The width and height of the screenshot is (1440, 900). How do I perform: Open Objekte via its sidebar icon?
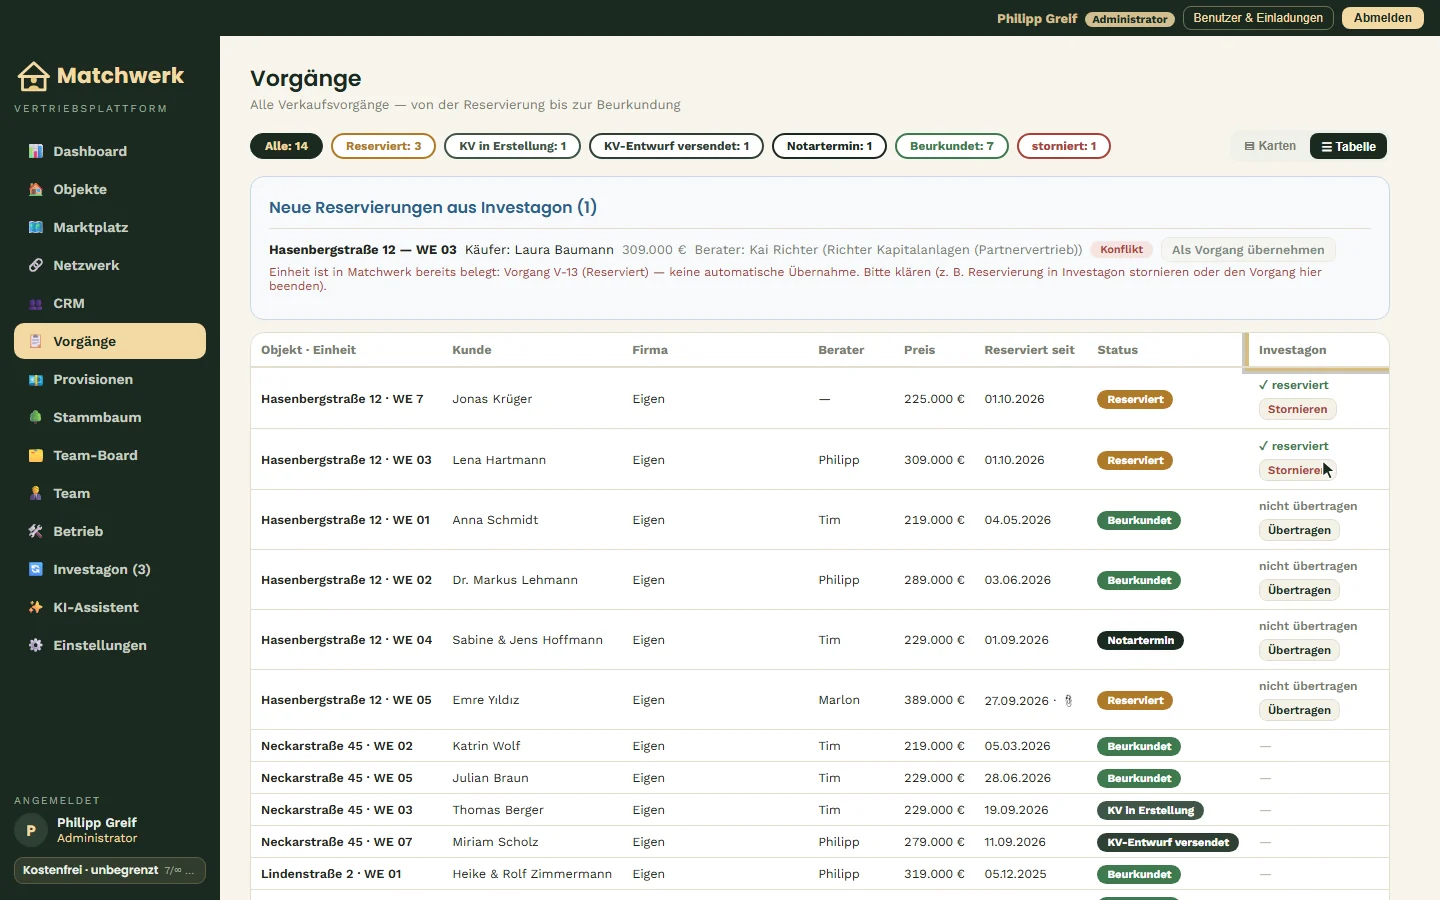(x=36, y=189)
